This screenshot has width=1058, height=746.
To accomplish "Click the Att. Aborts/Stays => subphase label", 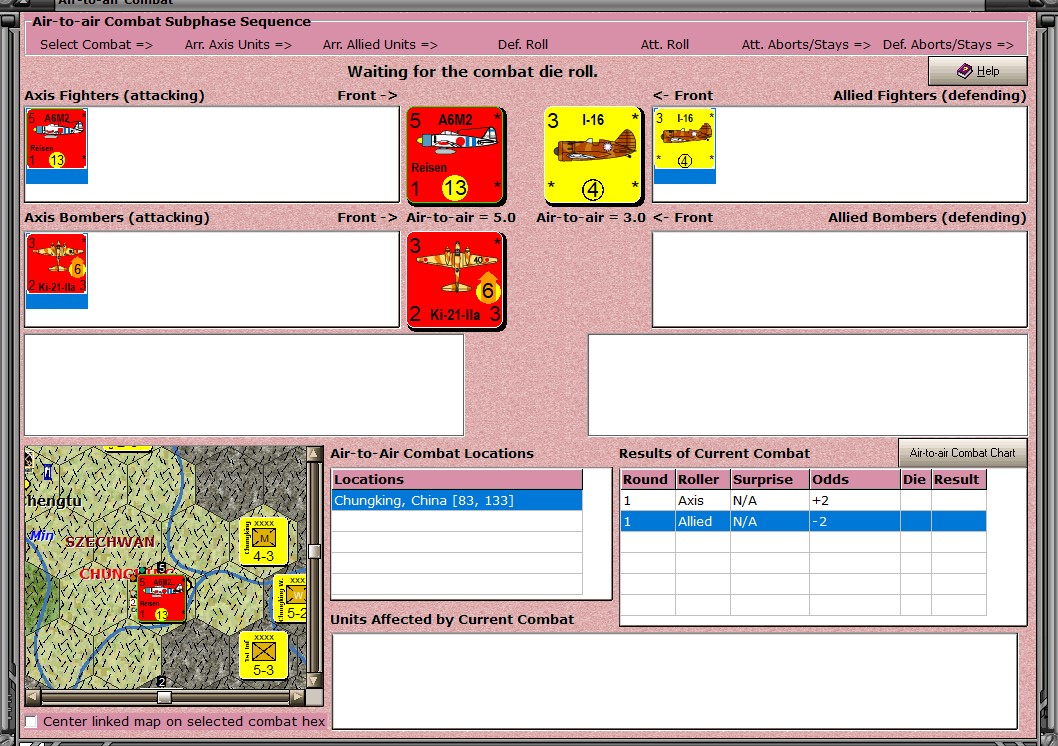I will (806, 45).
